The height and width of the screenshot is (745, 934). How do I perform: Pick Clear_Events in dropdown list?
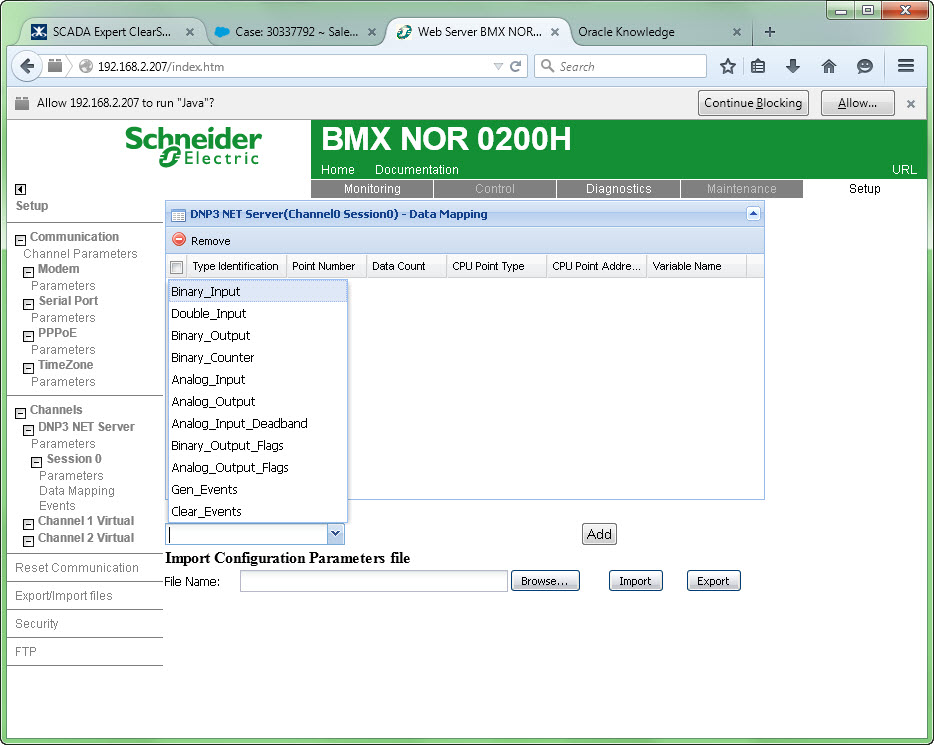point(257,512)
